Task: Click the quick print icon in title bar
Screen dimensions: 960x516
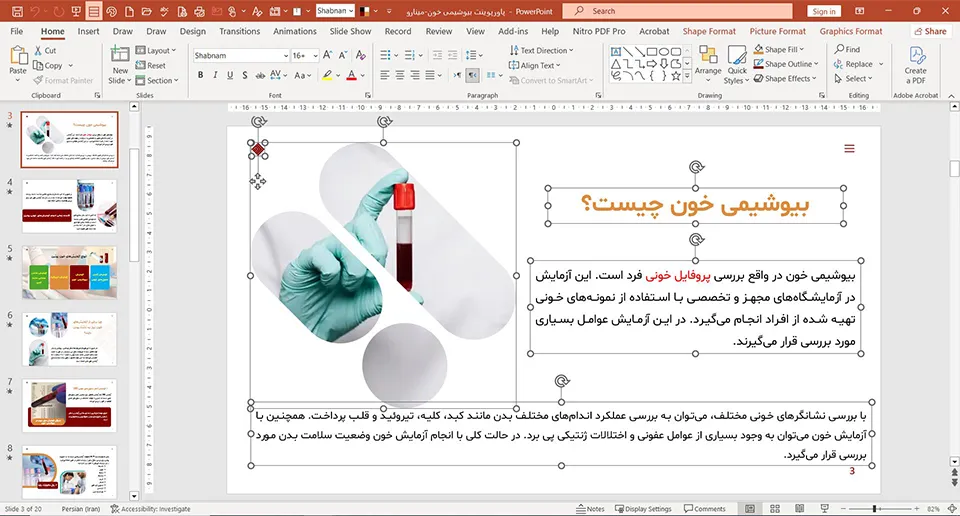Action: [199, 11]
